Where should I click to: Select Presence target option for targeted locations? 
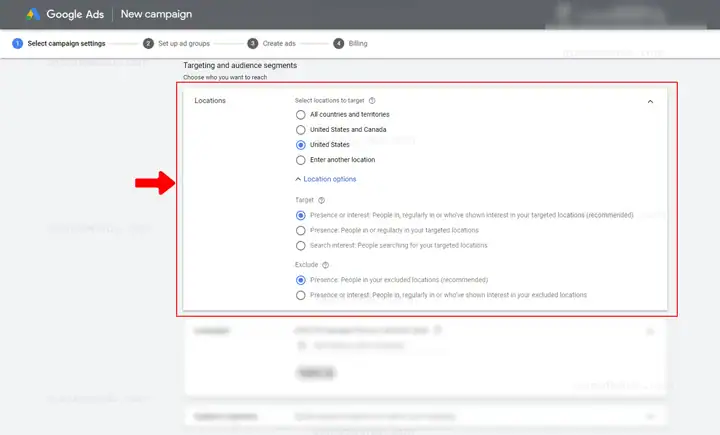click(300, 231)
